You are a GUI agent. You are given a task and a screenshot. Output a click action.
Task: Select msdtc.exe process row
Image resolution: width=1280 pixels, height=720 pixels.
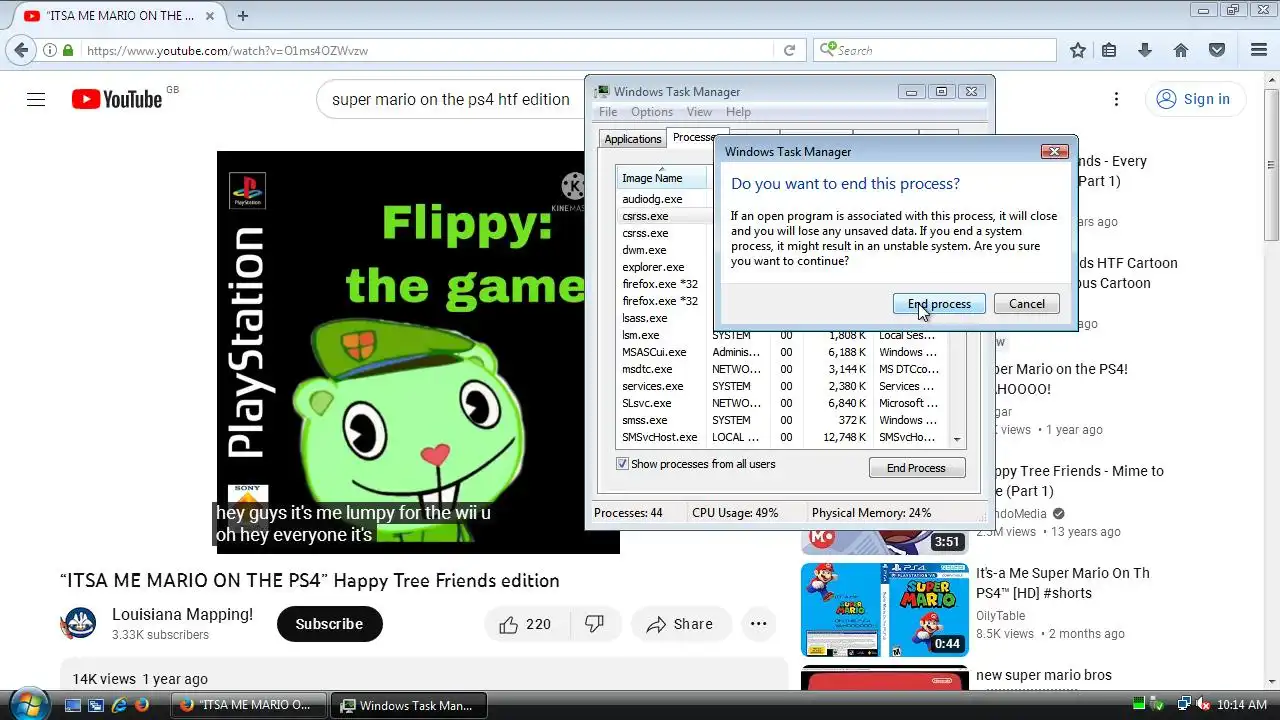[x=783, y=369]
